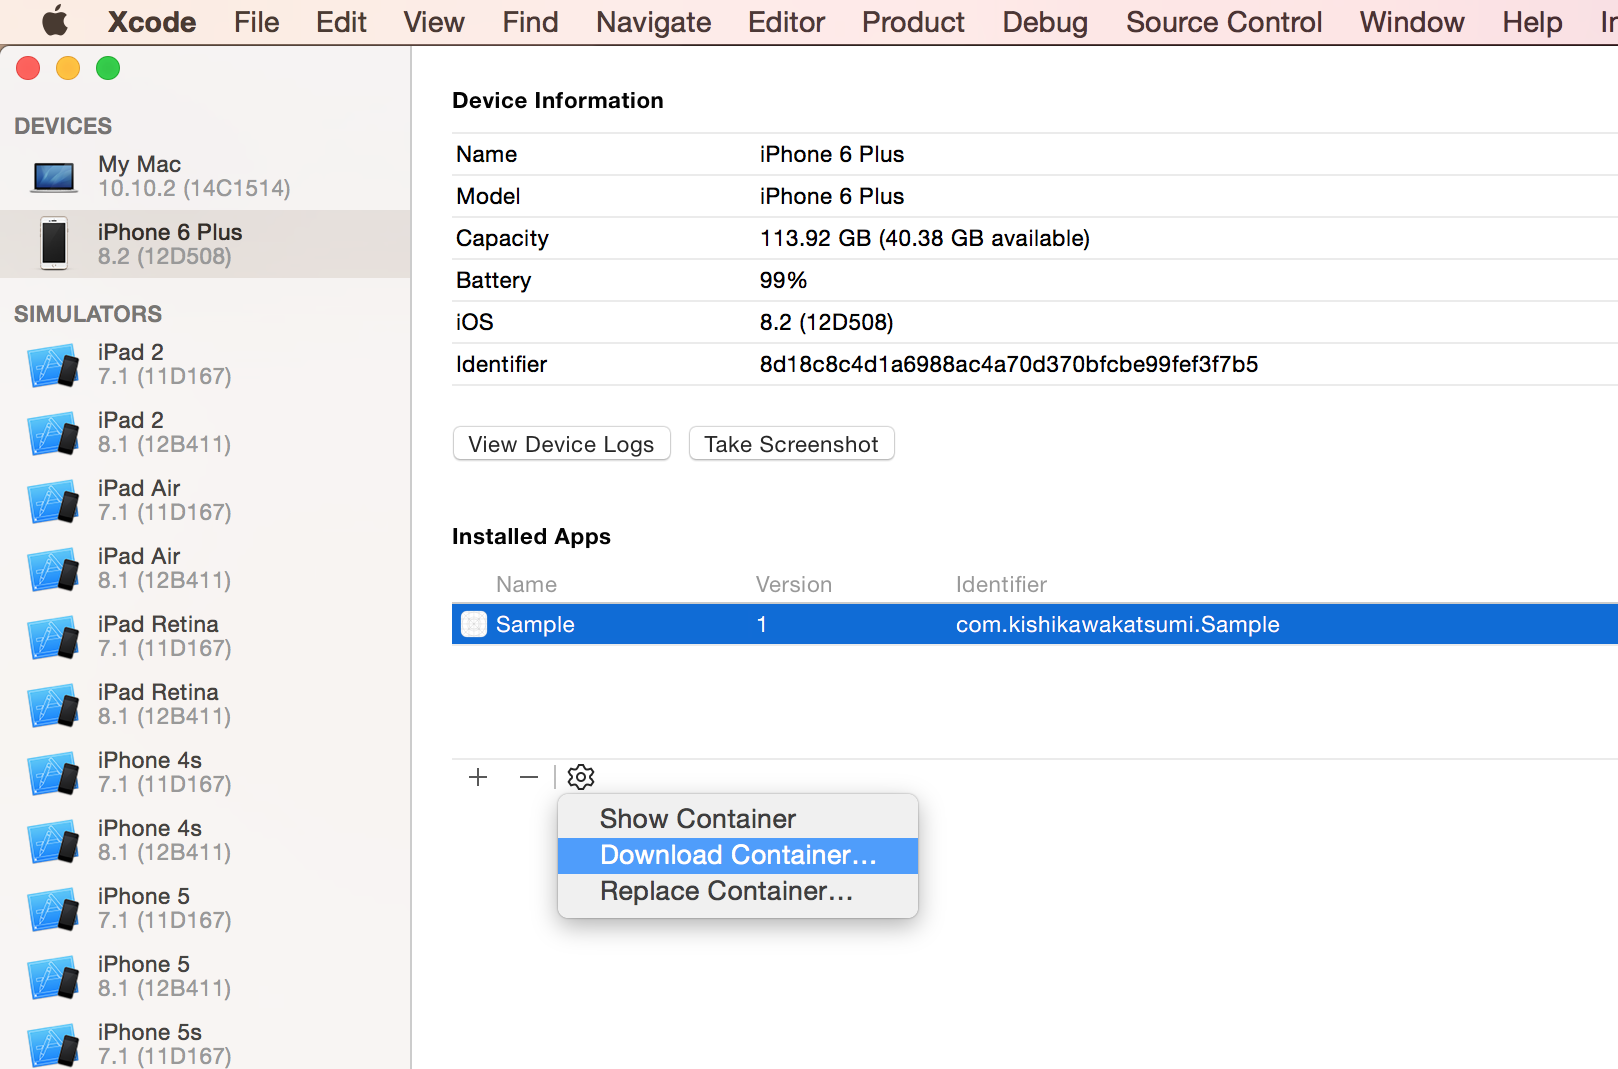The image size is (1618, 1069).
Task: Select the iPad 2 7.1 (11D167) simulator
Action: 205,364
